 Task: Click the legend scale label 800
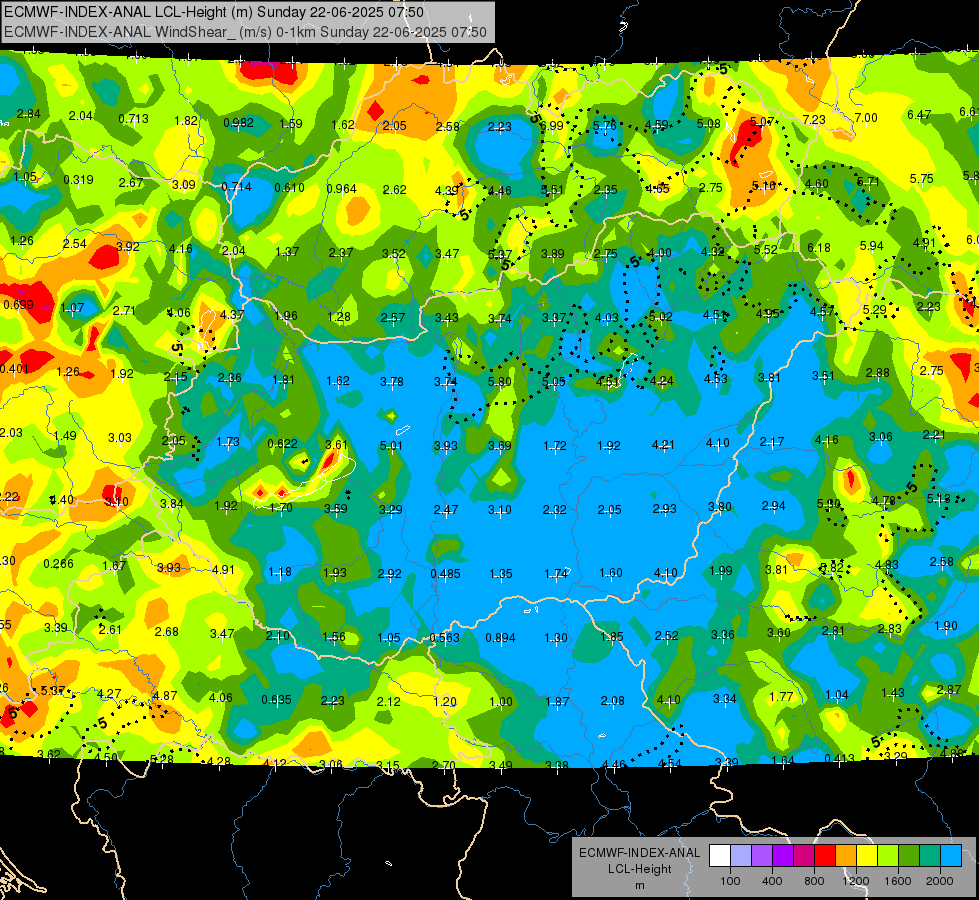pyautogui.click(x=814, y=881)
